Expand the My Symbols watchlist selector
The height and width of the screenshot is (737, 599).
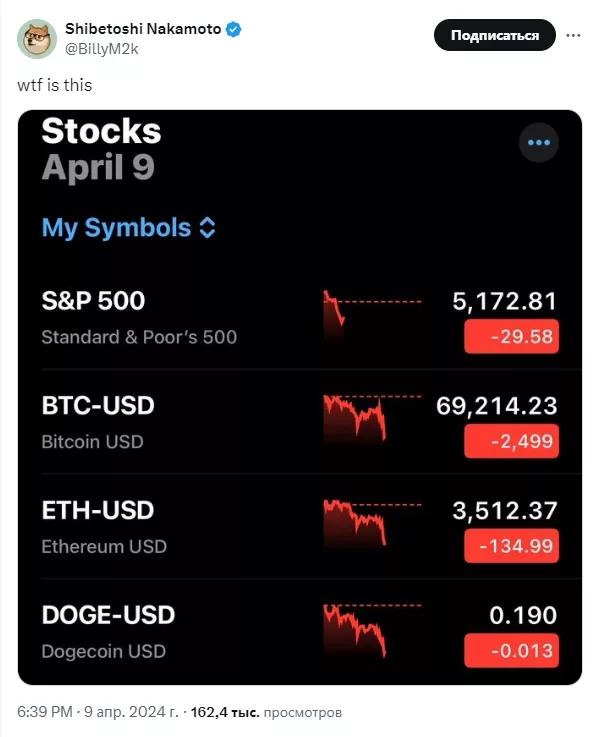(x=128, y=228)
